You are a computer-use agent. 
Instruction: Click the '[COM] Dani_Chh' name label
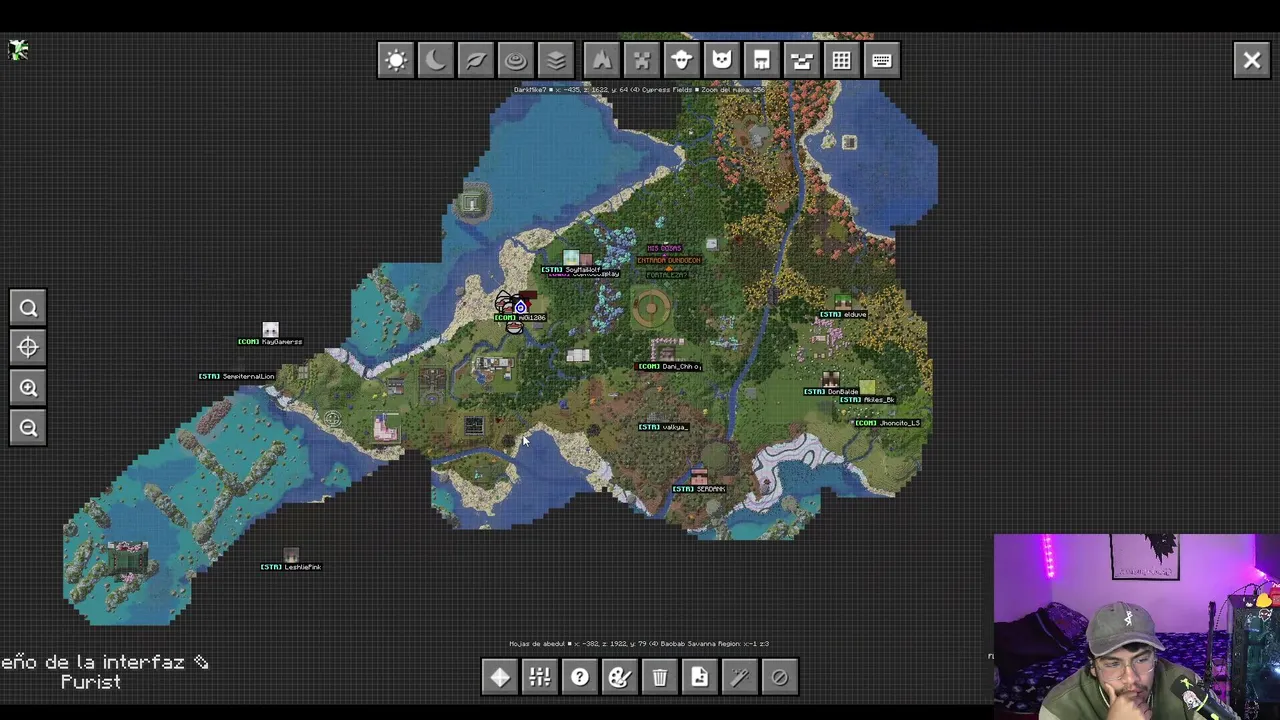(x=669, y=367)
